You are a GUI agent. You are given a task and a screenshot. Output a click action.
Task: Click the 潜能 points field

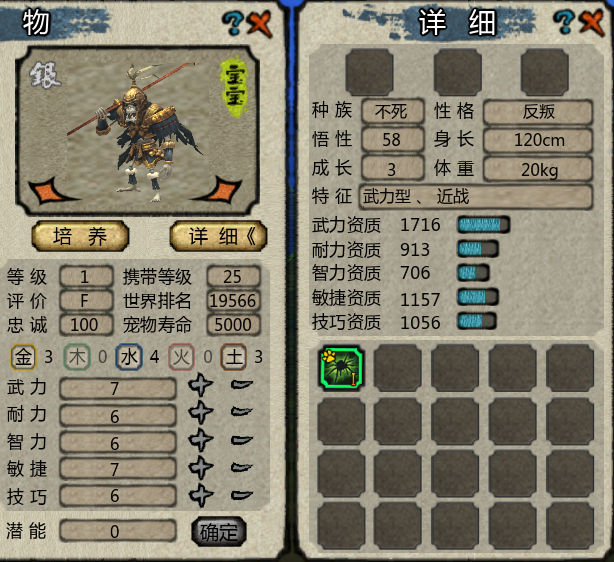point(118,531)
